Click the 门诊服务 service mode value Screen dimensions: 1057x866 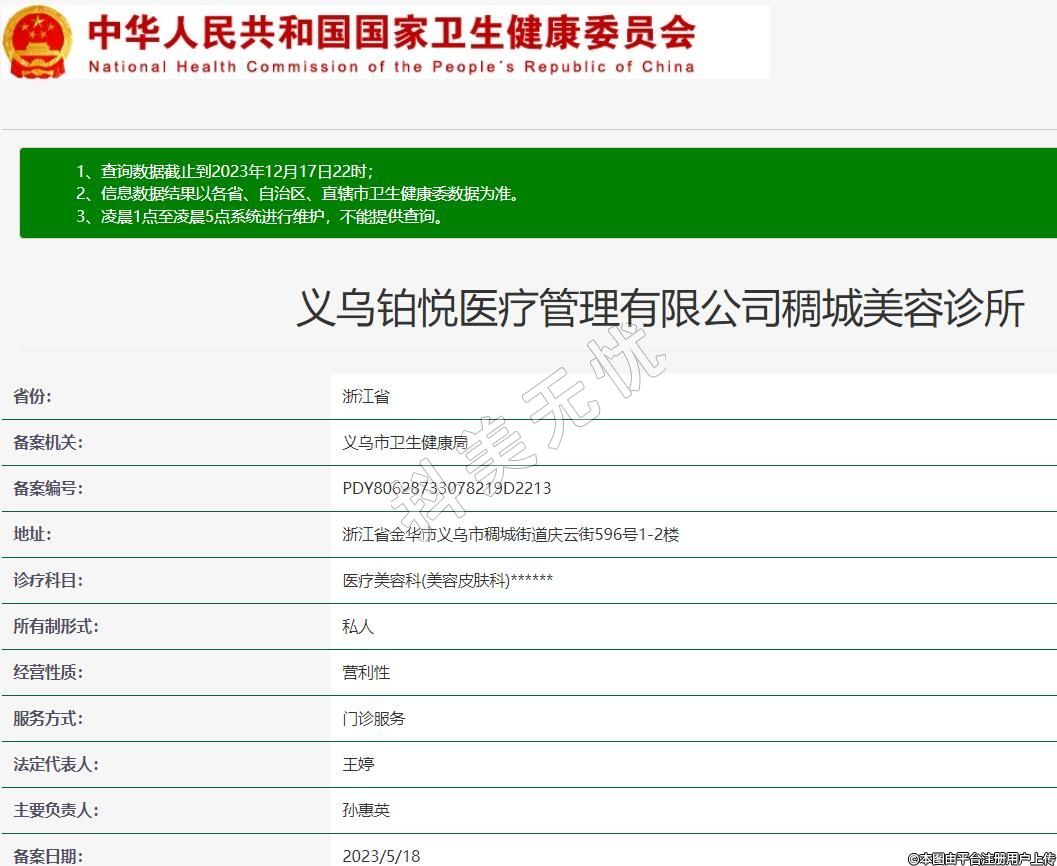pyautogui.click(x=374, y=719)
